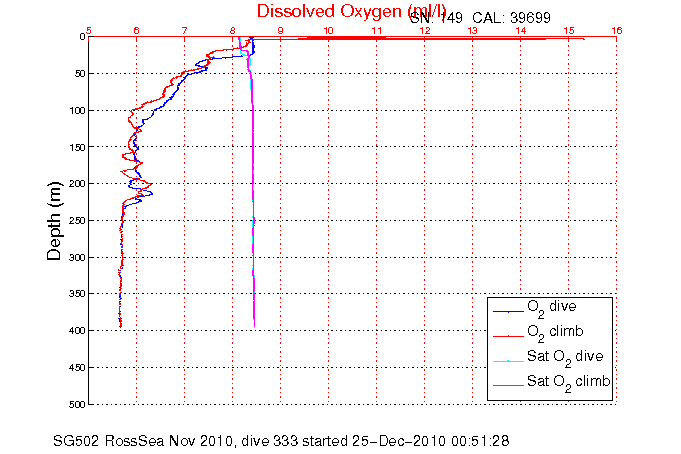681x454 pixels.
Task: Click the 'Sat O2 dive' legend entry
Action: tap(565, 358)
